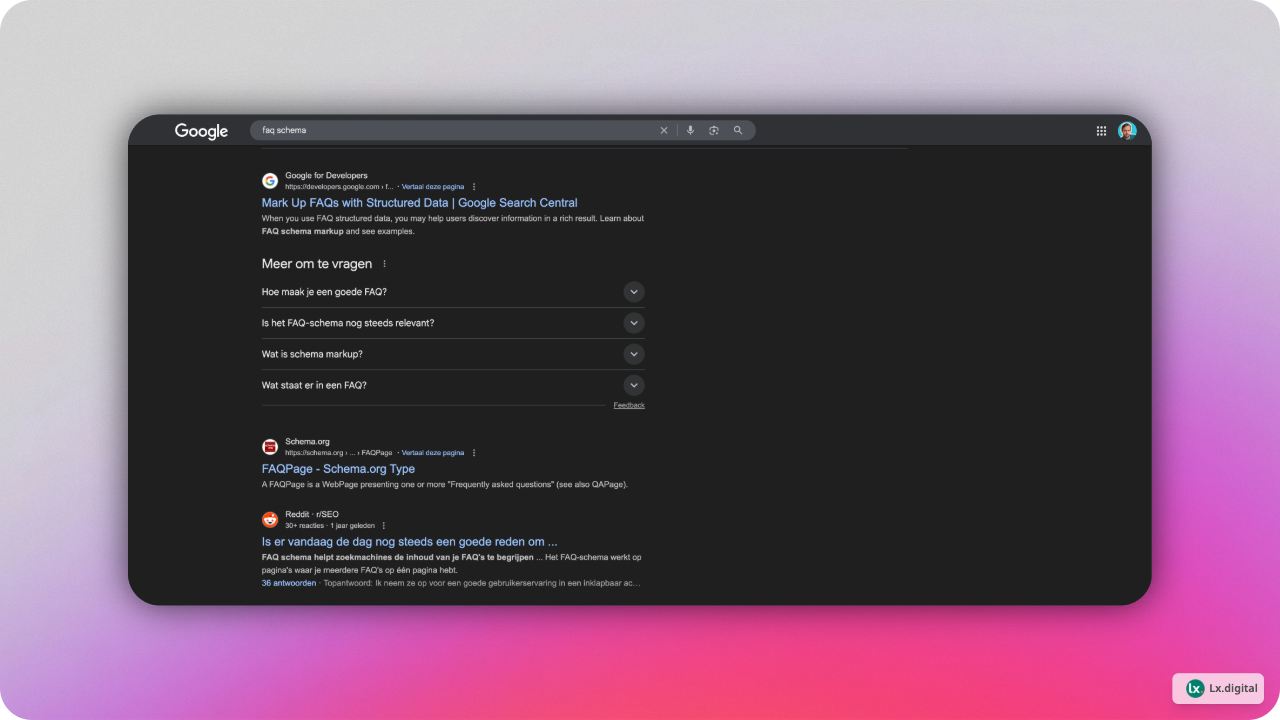Image resolution: width=1280 pixels, height=720 pixels.
Task: Open the "36 antwoorden" link
Action: (289, 583)
